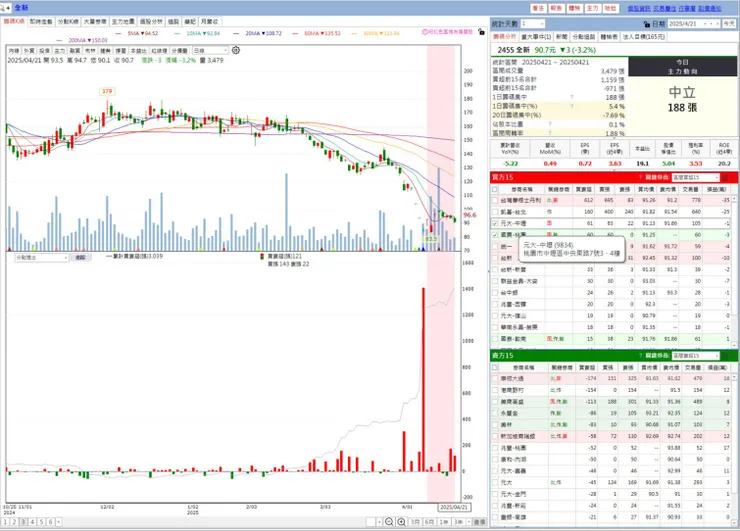Toggle 外資 indicator on chart toolbar
This screenshot has width=740, height=531.
coord(29,51)
